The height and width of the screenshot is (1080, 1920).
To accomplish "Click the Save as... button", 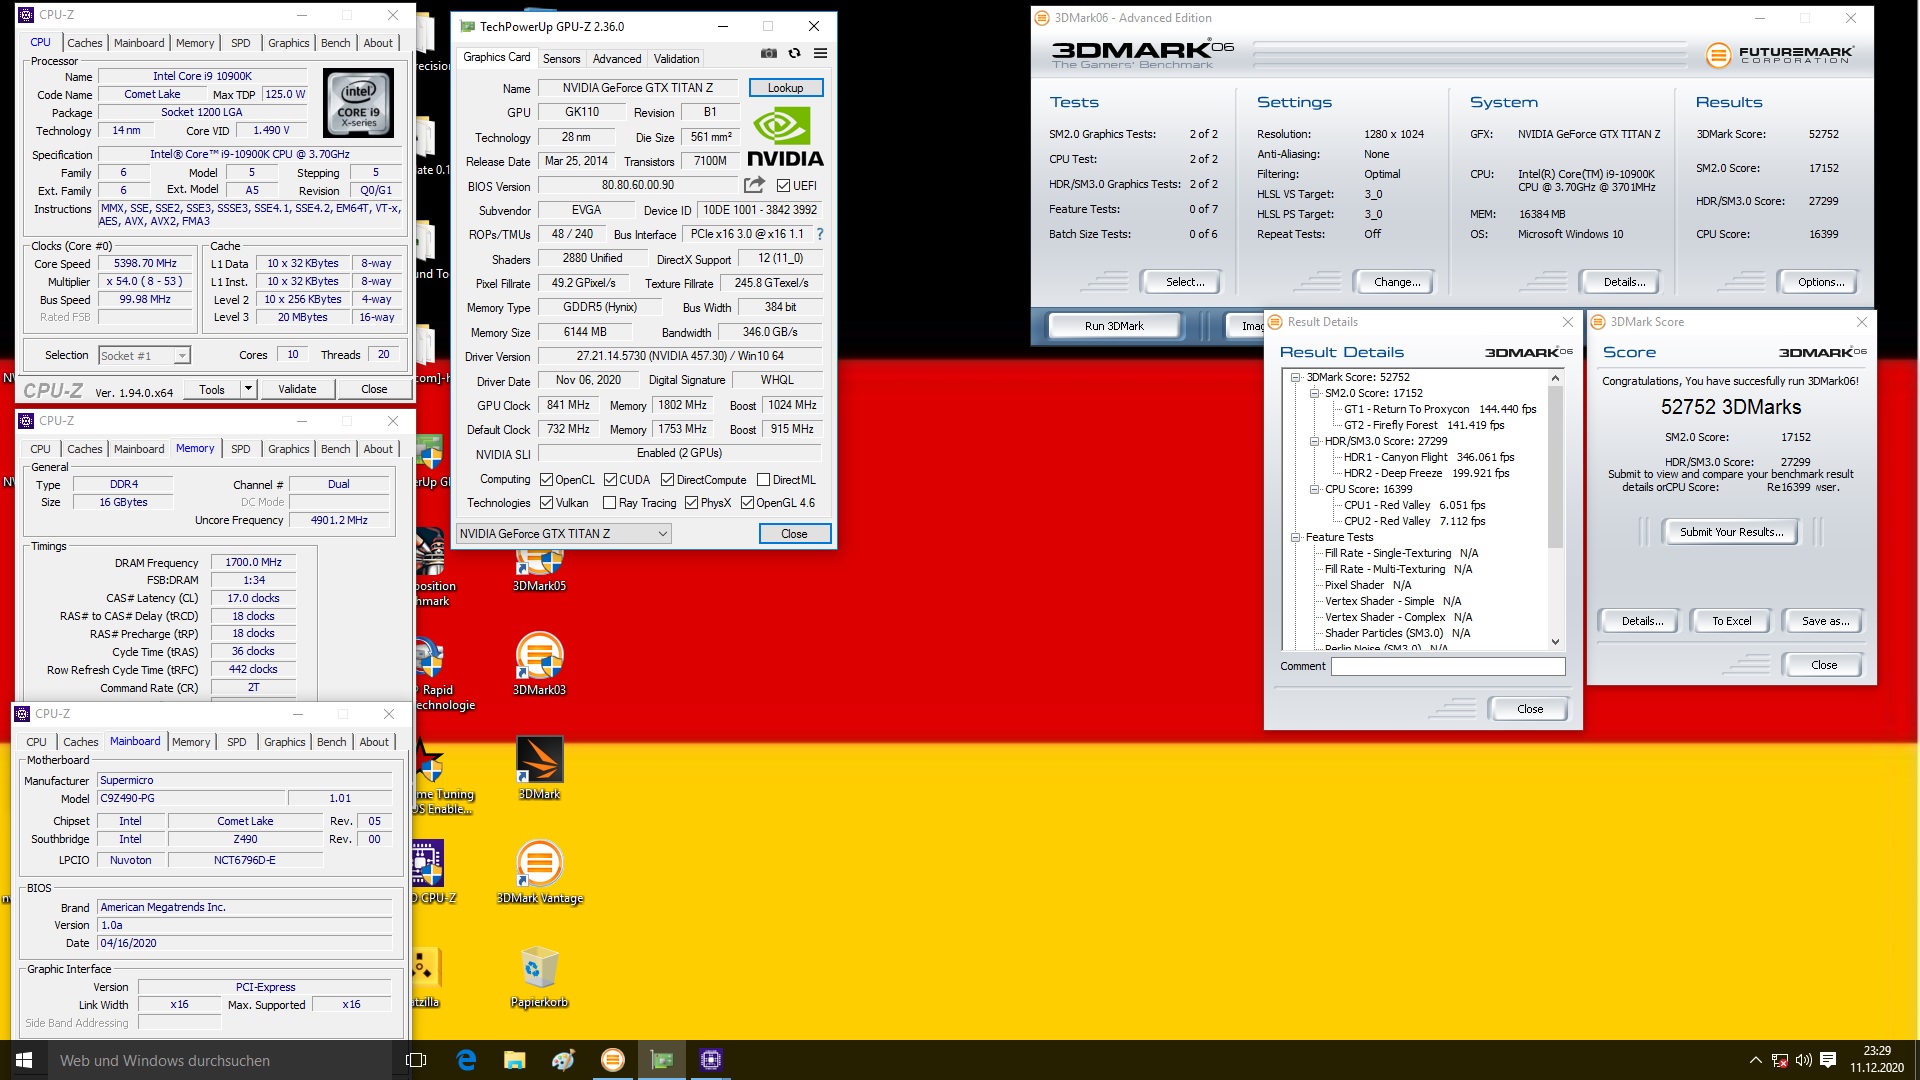I will click(x=1825, y=621).
